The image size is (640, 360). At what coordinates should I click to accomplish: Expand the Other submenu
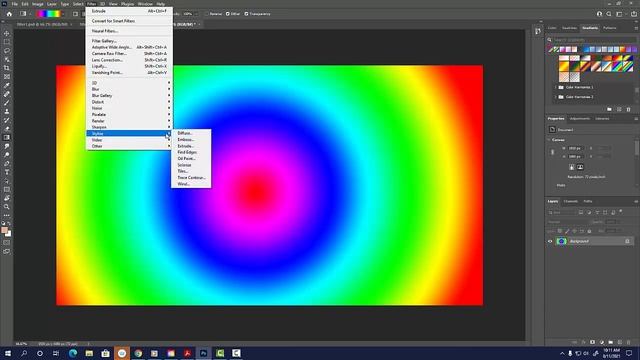[x=129, y=146]
